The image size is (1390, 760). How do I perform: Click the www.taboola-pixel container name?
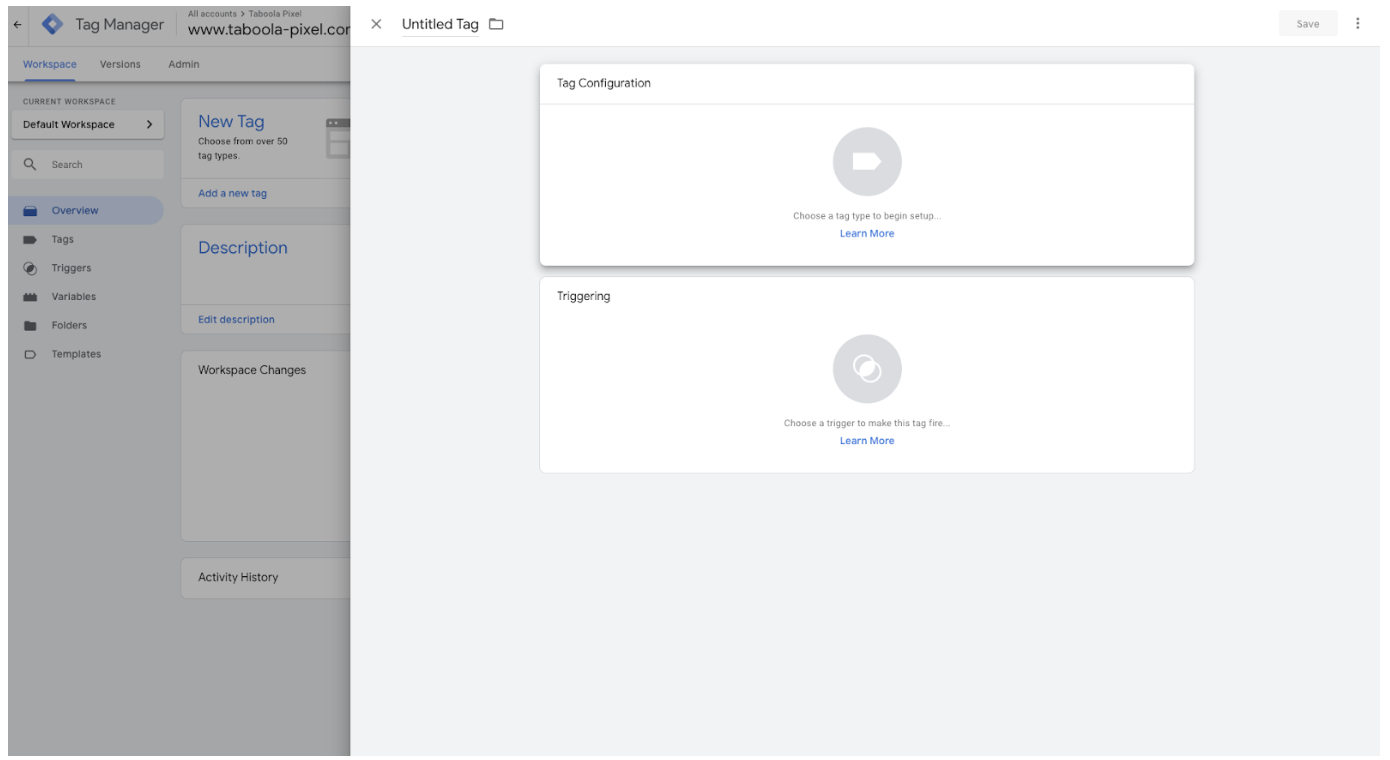[269, 30]
